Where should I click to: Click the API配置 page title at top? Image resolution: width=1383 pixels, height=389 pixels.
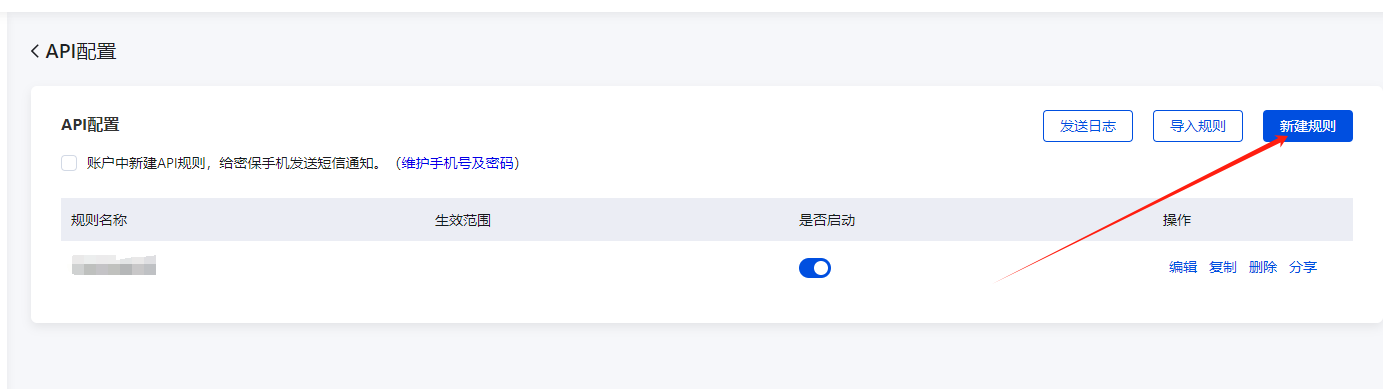tap(81, 51)
